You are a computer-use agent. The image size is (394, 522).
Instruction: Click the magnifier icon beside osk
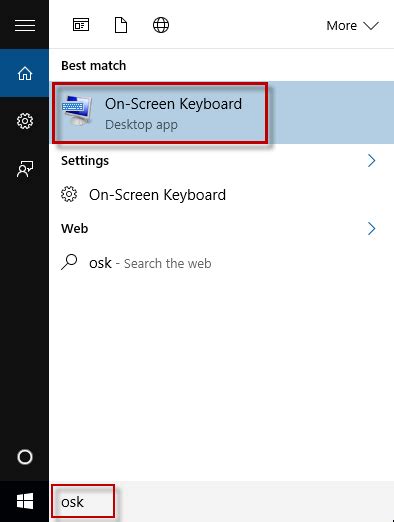tap(69, 262)
